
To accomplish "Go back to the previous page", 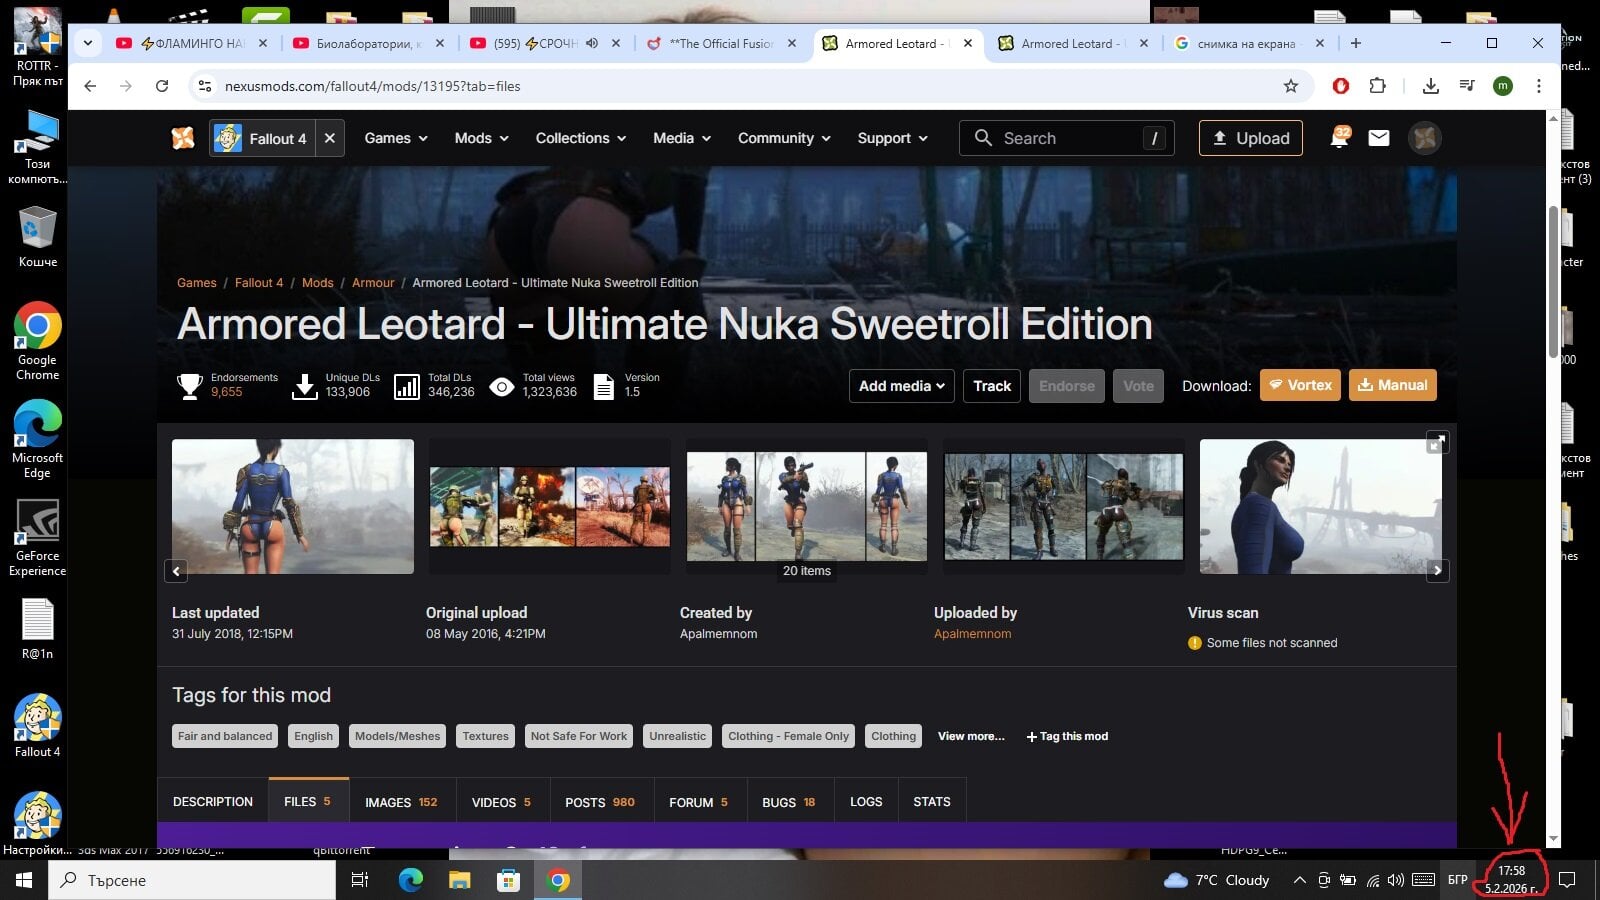I will pos(90,86).
